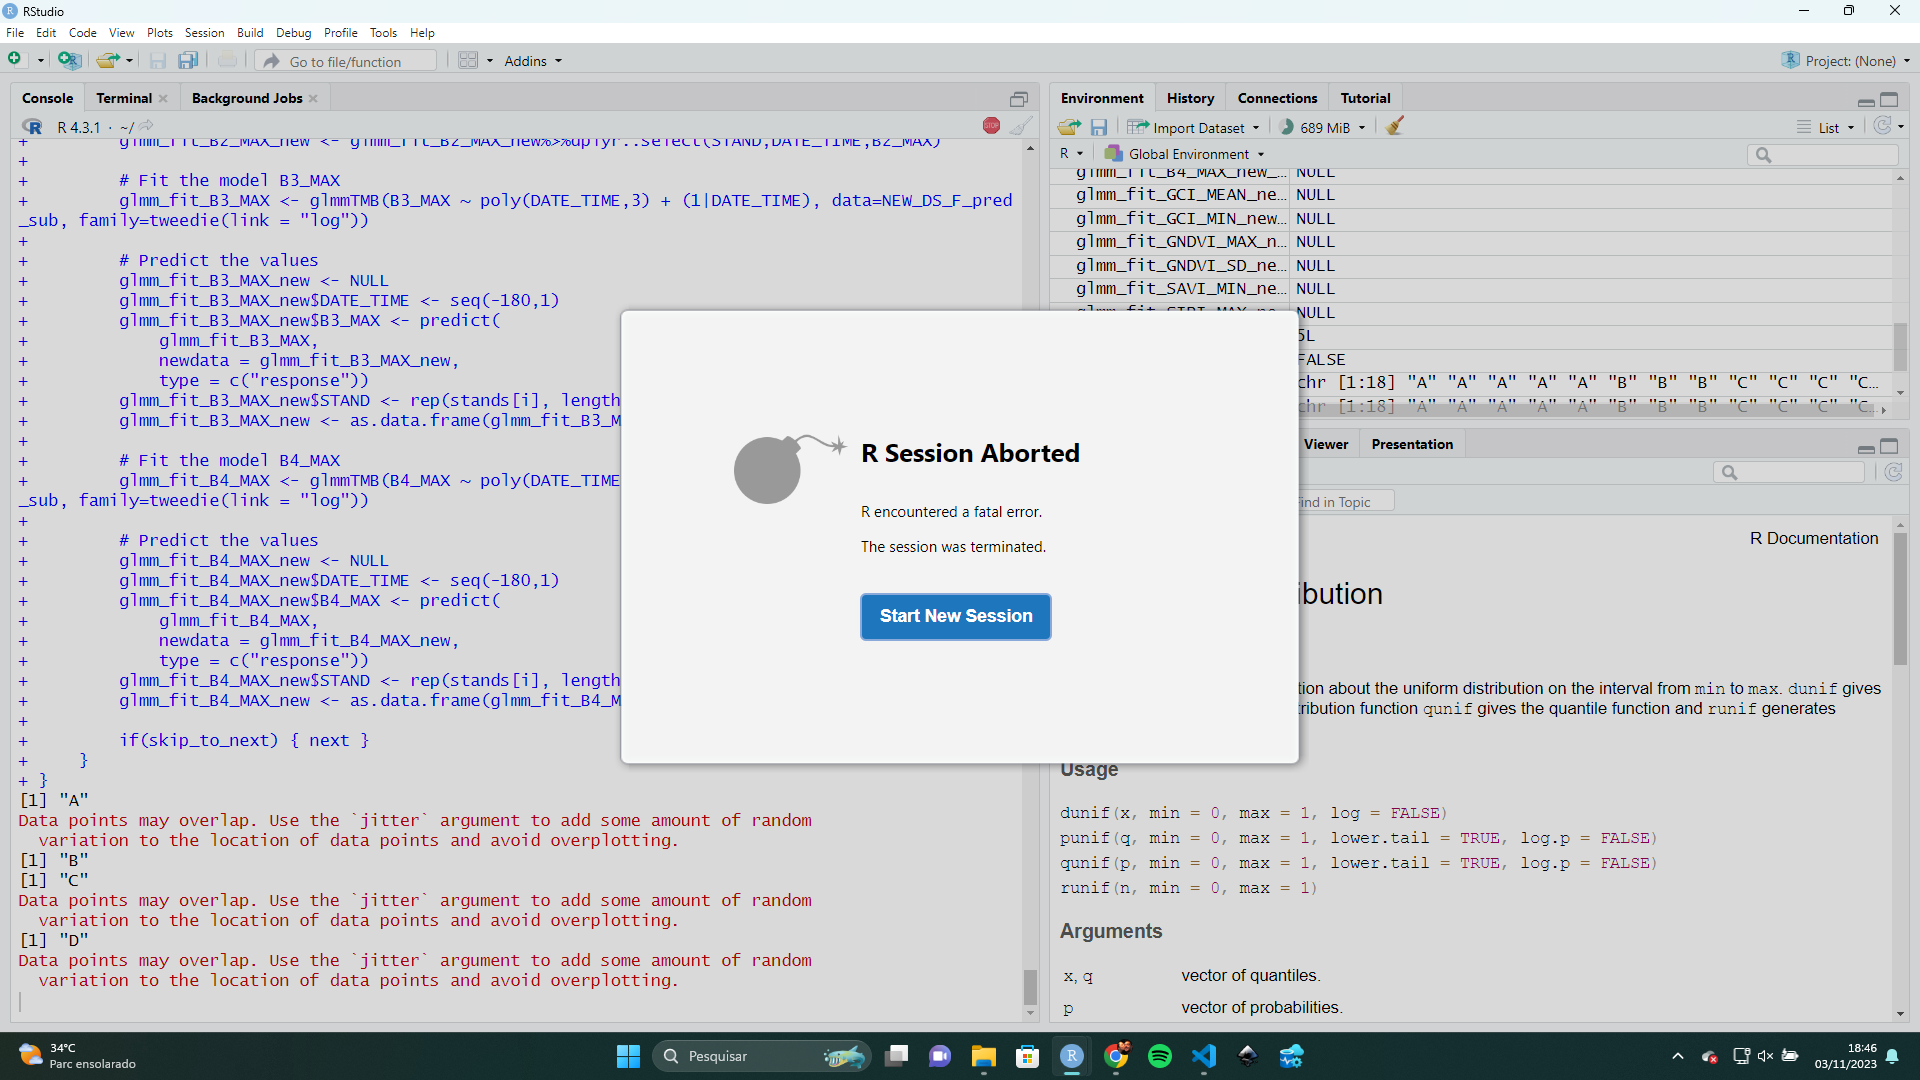Open Visual Studio Code from taskbar
Viewport: 1920px width, 1080px height.
(1204, 1056)
